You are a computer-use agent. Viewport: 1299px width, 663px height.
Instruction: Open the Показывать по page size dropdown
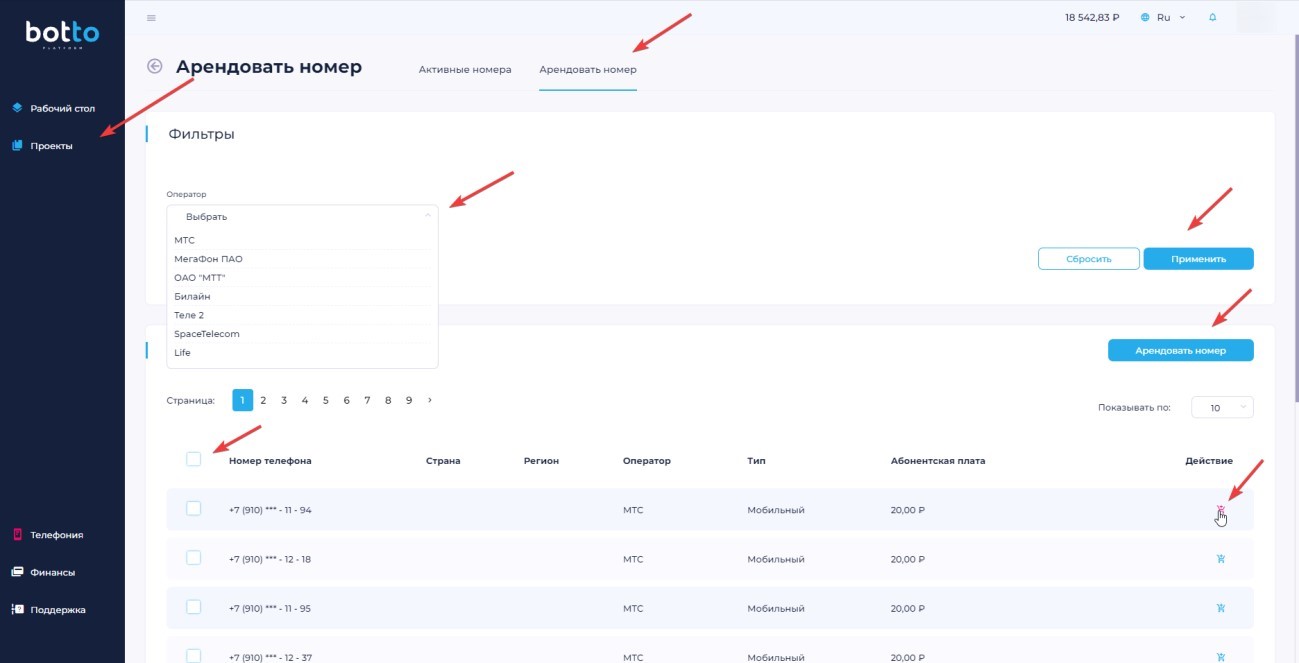coord(1222,408)
